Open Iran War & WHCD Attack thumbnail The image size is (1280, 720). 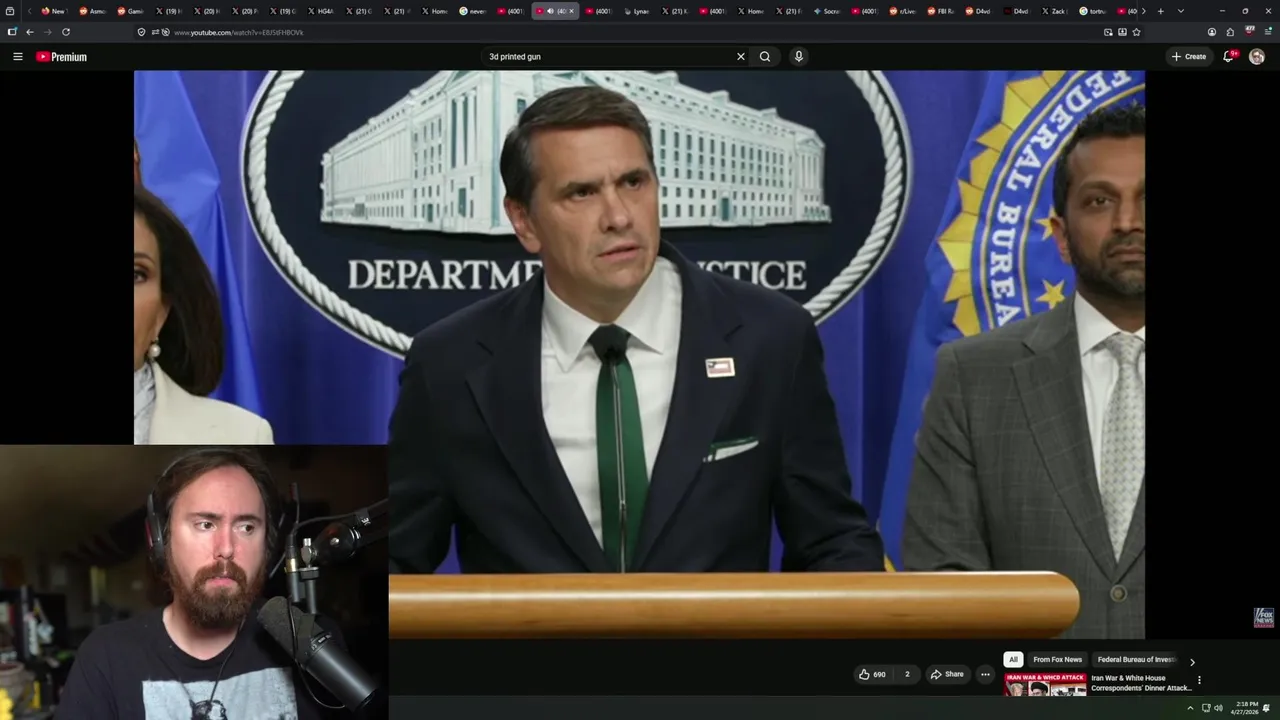tap(1045, 684)
